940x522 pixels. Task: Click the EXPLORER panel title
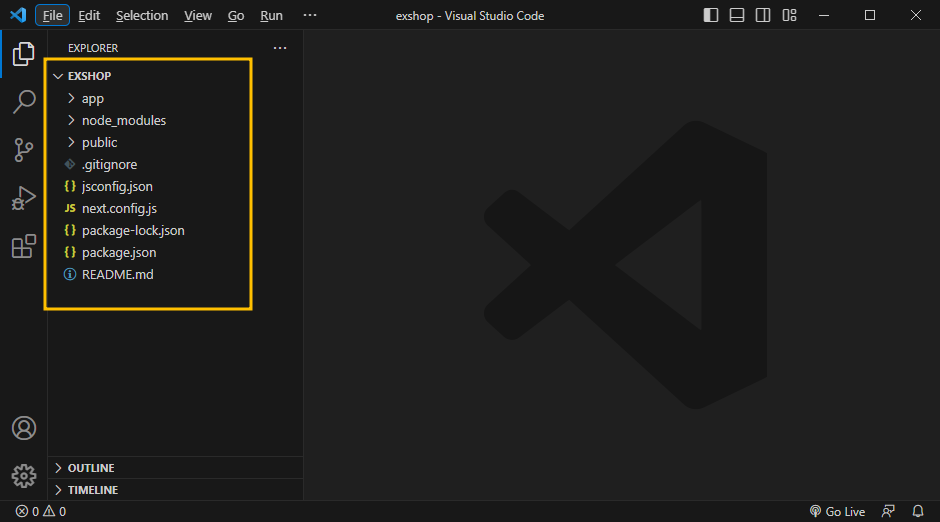pos(93,48)
